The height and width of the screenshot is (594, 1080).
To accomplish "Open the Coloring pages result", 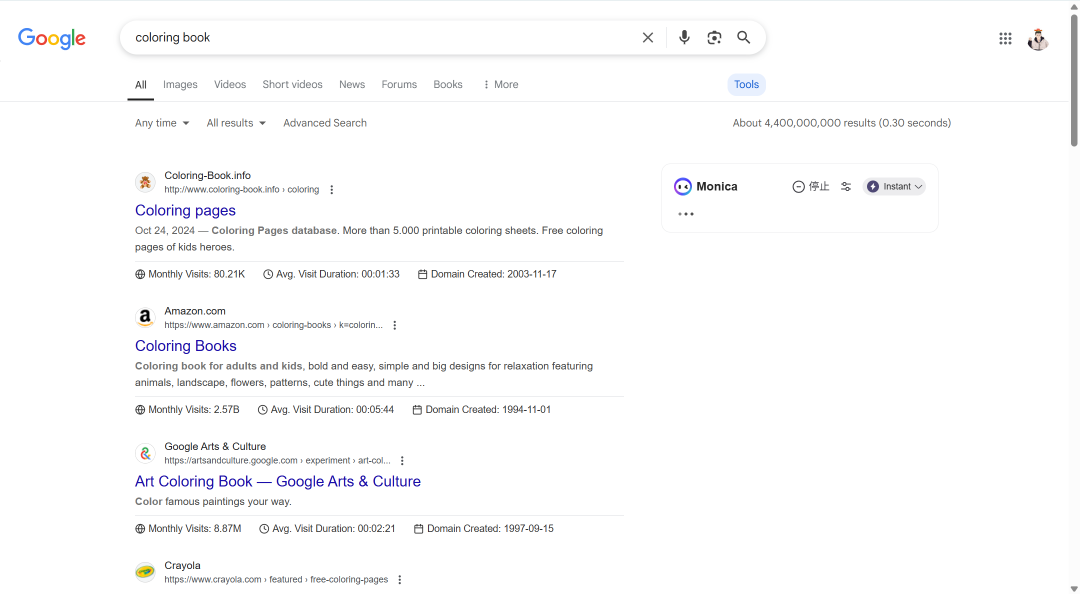I will (x=185, y=210).
